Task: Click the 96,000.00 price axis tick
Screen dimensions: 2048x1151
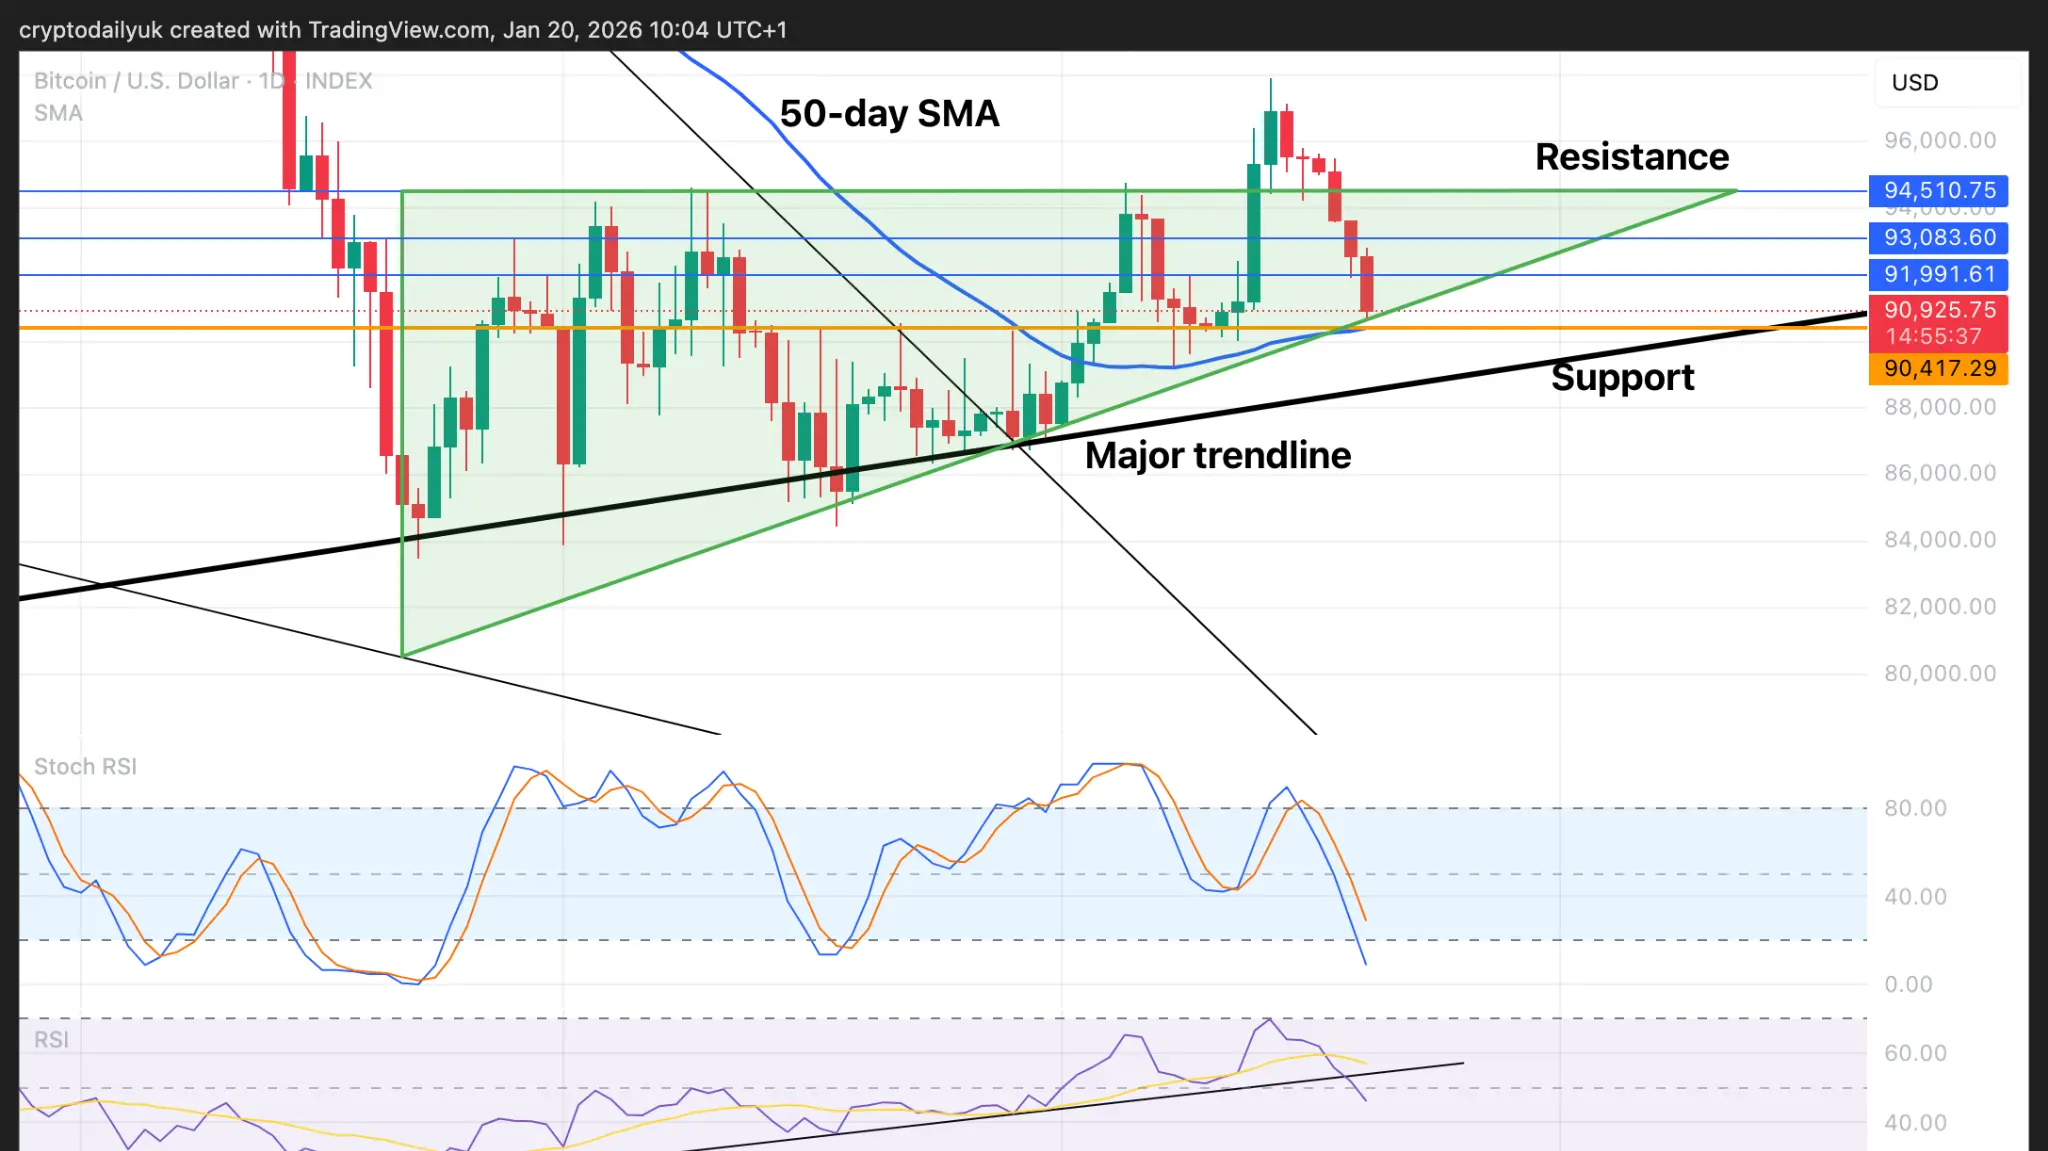Action: [1939, 141]
